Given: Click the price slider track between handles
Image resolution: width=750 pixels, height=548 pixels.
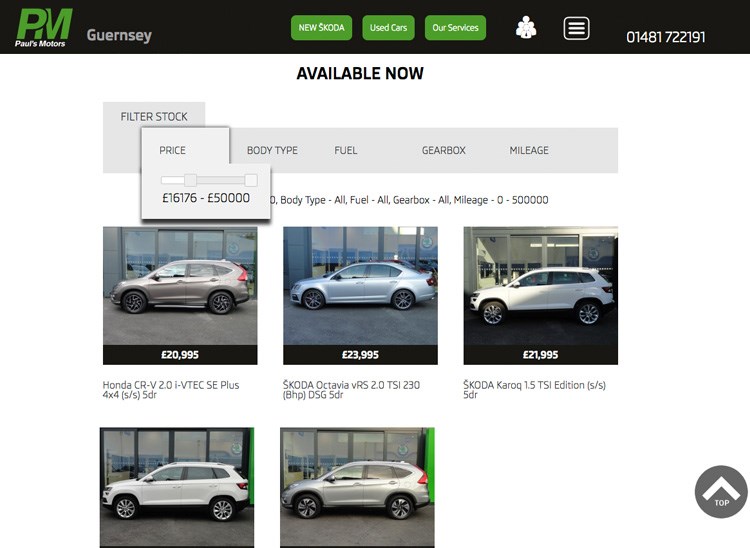Looking at the screenshot, I should pos(221,180).
